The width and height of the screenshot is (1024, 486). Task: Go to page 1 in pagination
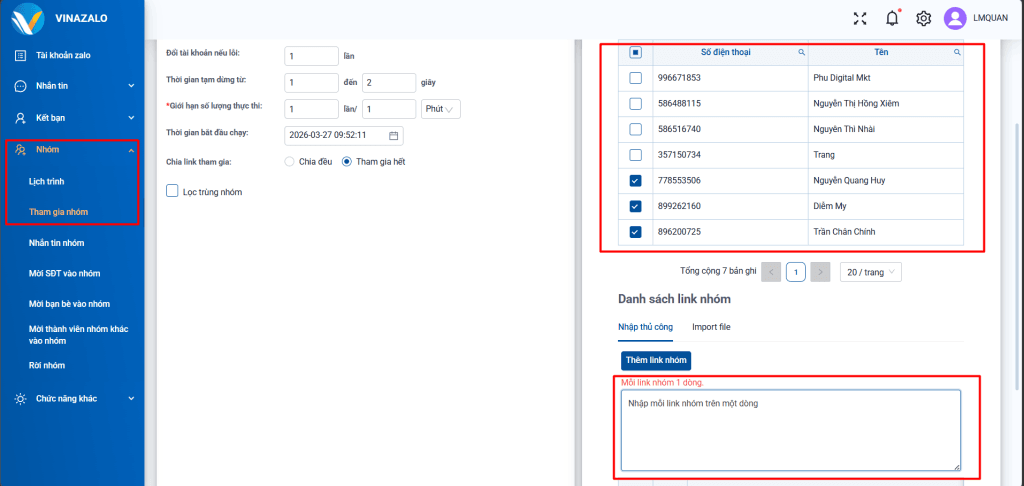pyautogui.click(x=795, y=272)
